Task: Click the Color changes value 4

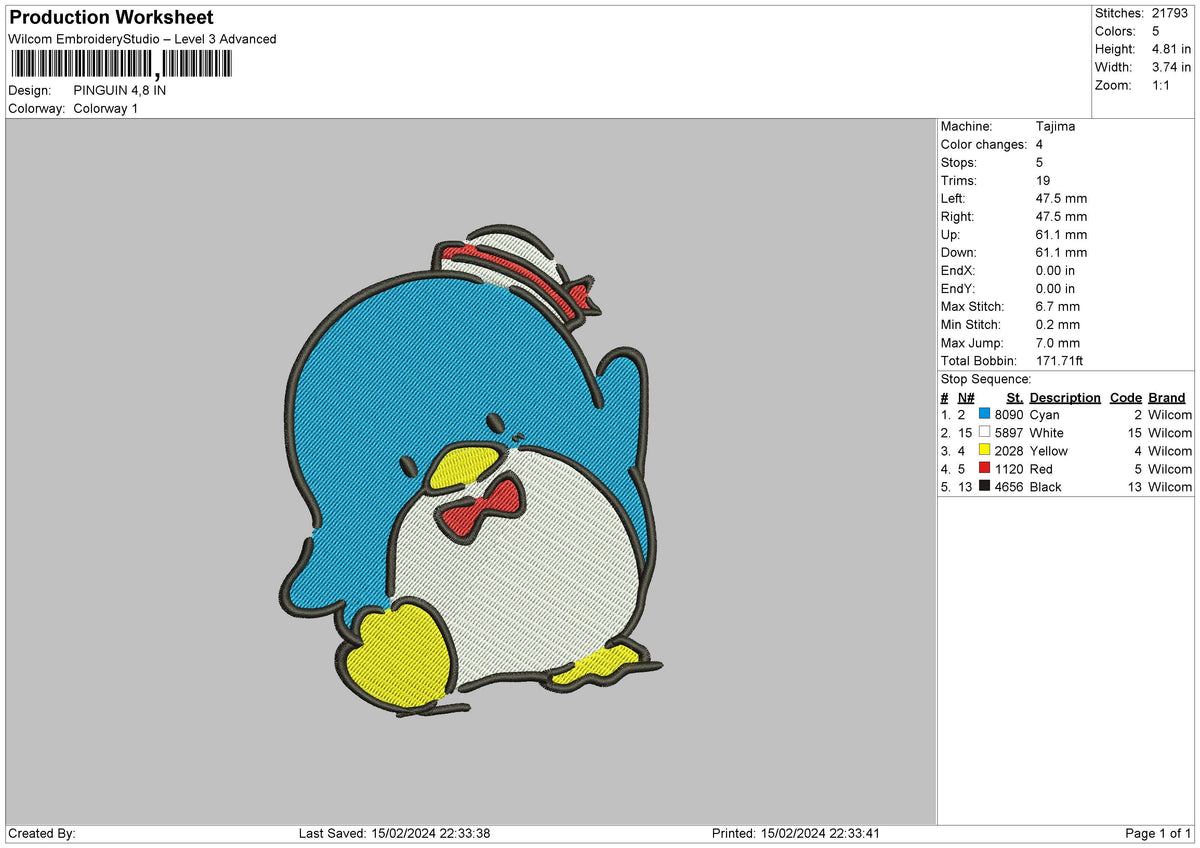Action: click(x=1040, y=144)
